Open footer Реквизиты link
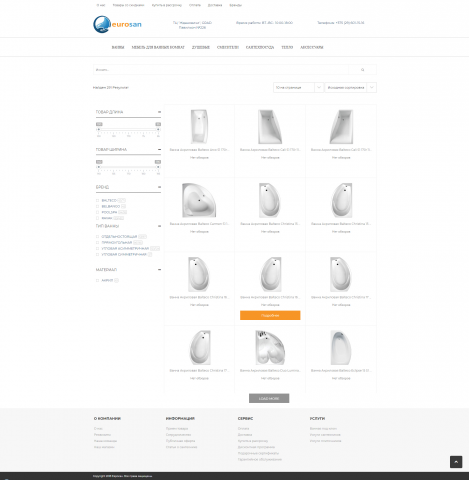Screen dimensions: 469x480 (102, 435)
